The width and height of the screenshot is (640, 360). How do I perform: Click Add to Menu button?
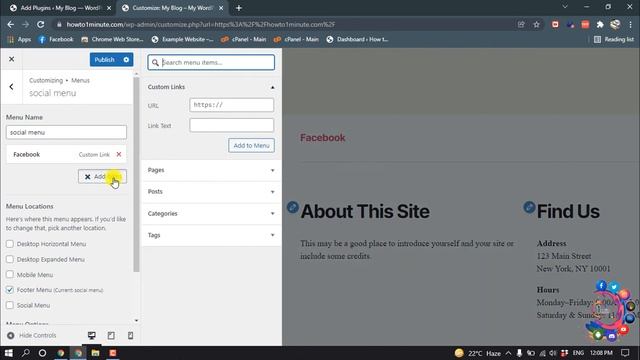tap(251, 145)
